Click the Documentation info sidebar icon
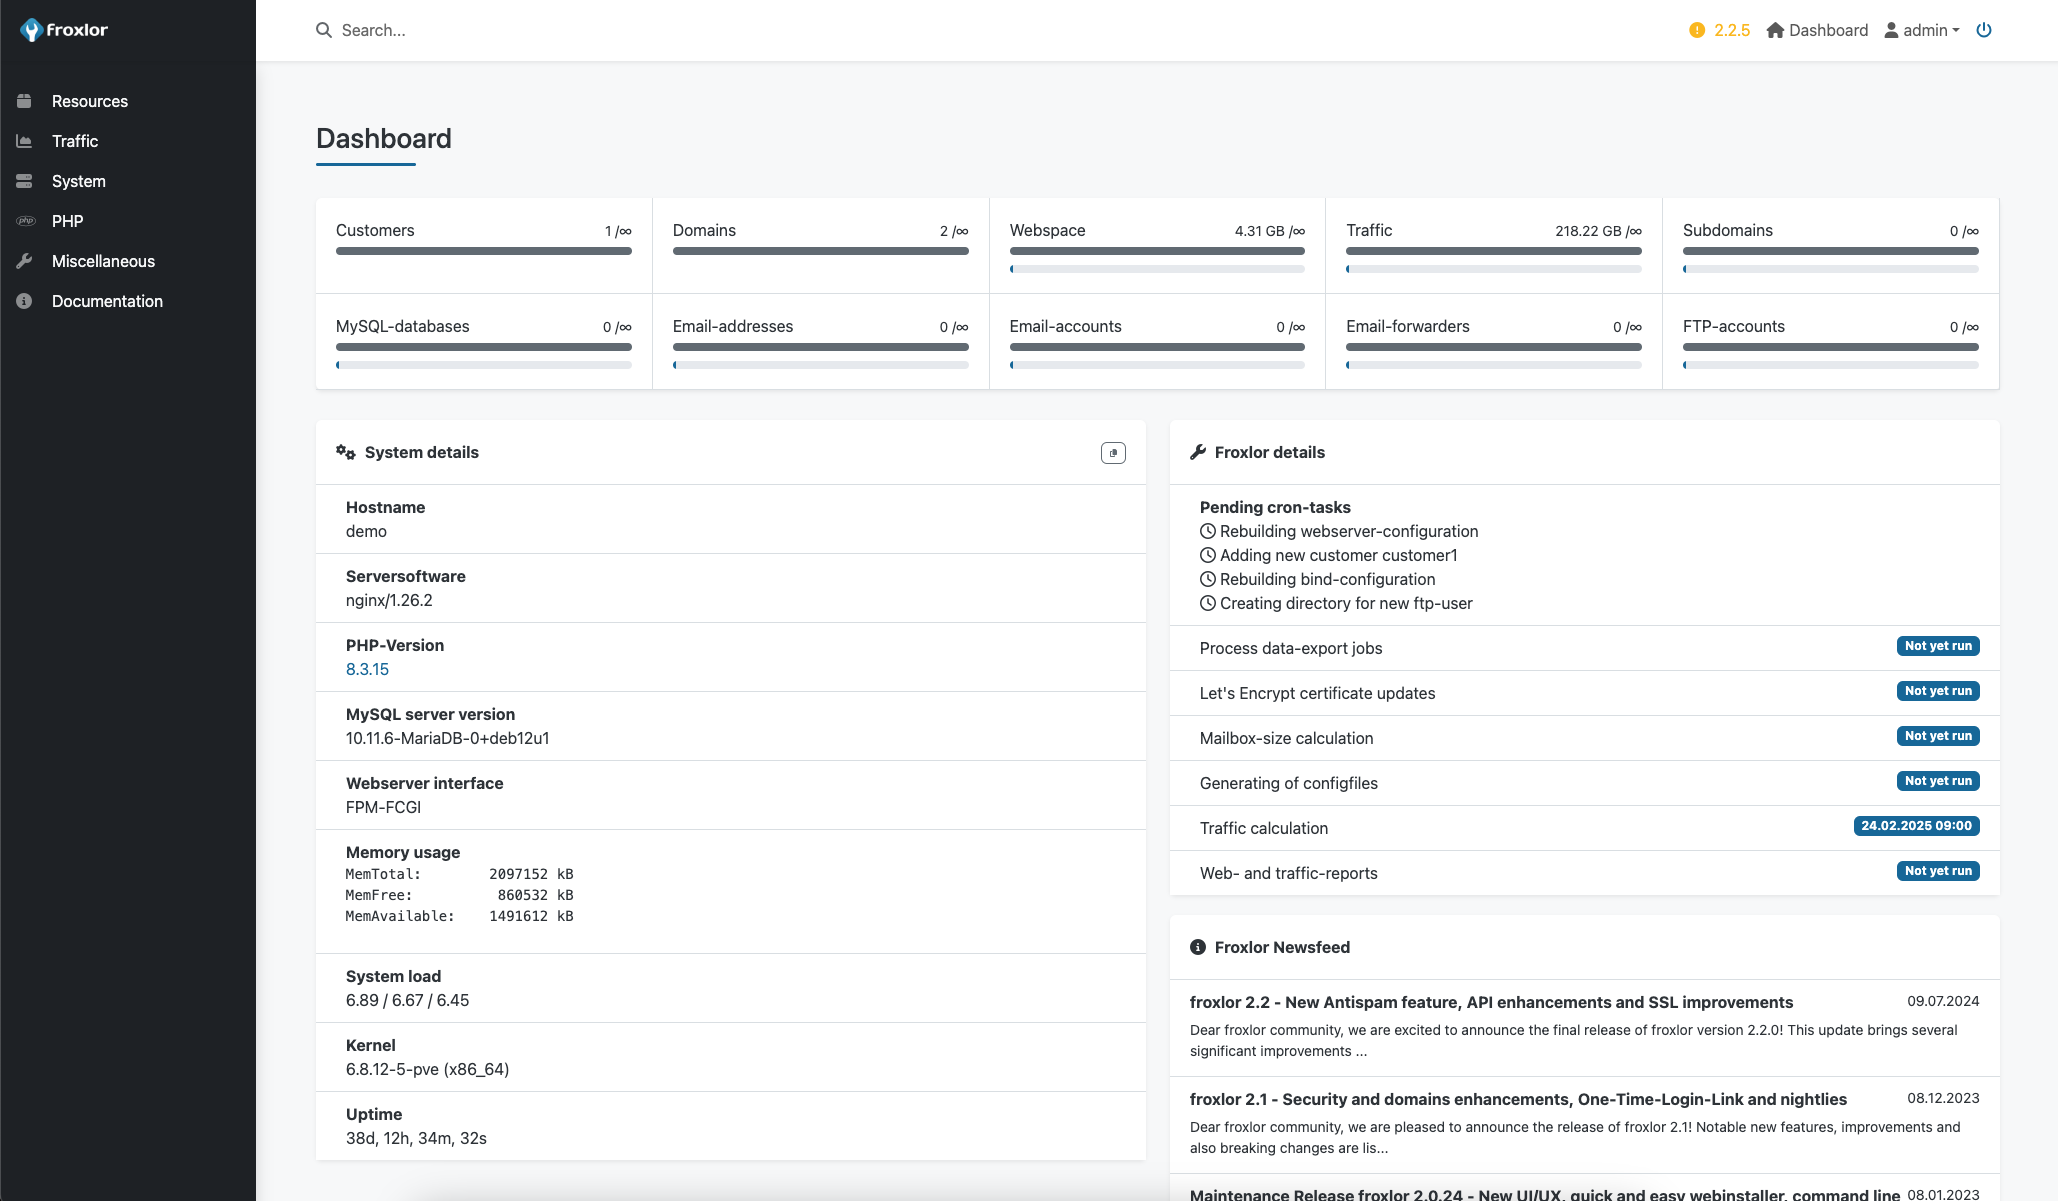 (24, 301)
